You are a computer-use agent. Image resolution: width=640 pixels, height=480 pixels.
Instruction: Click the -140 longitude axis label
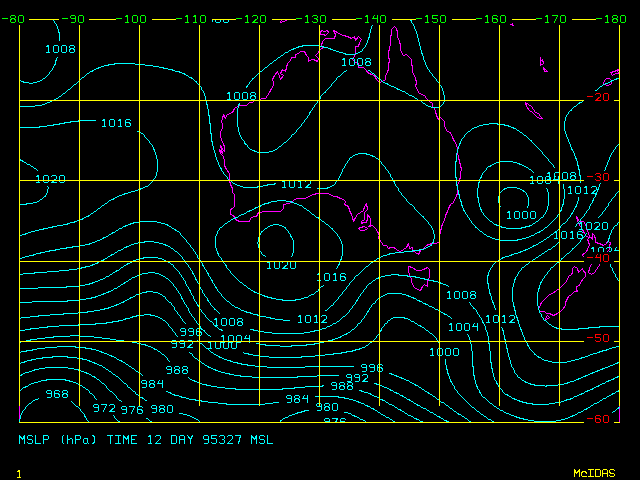click(x=374, y=19)
